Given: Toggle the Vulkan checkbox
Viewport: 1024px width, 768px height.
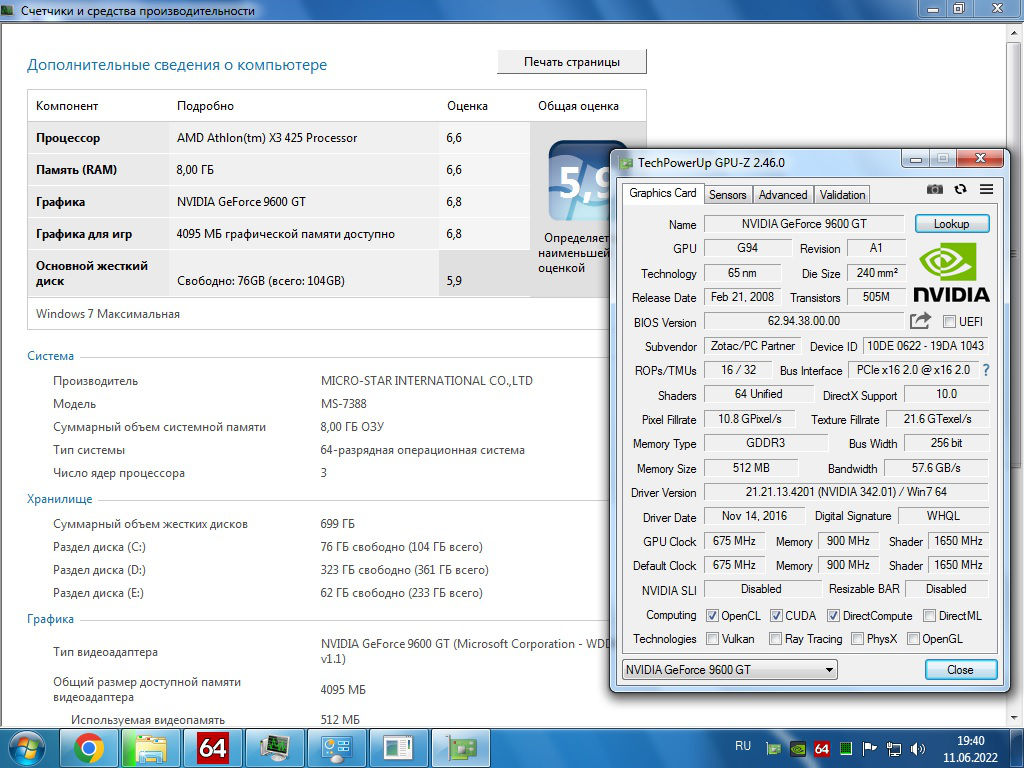Looking at the screenshot, I should click(712, 639).
